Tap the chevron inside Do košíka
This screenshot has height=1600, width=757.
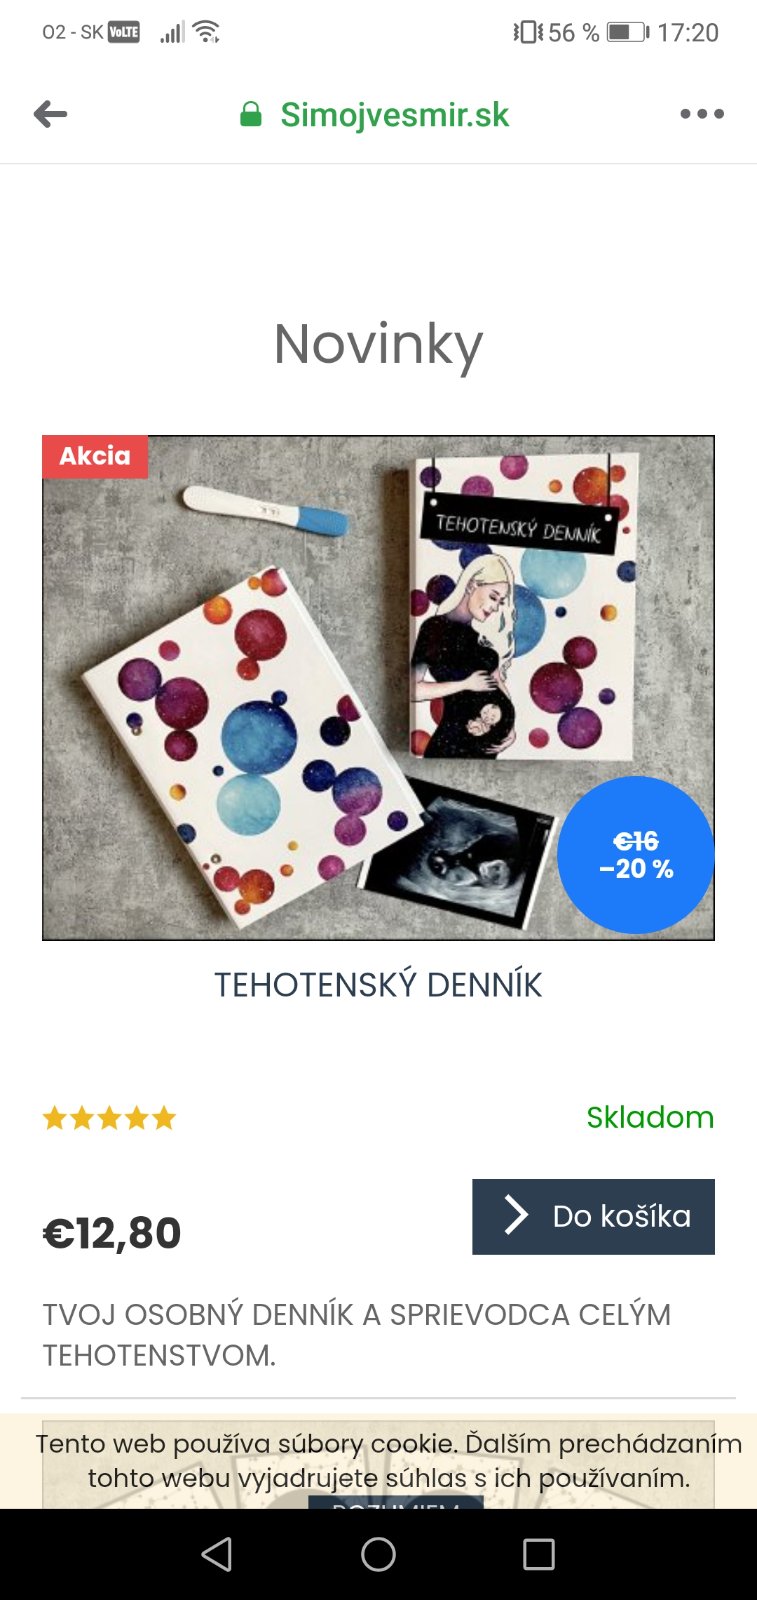click(x=516, y=1215)
